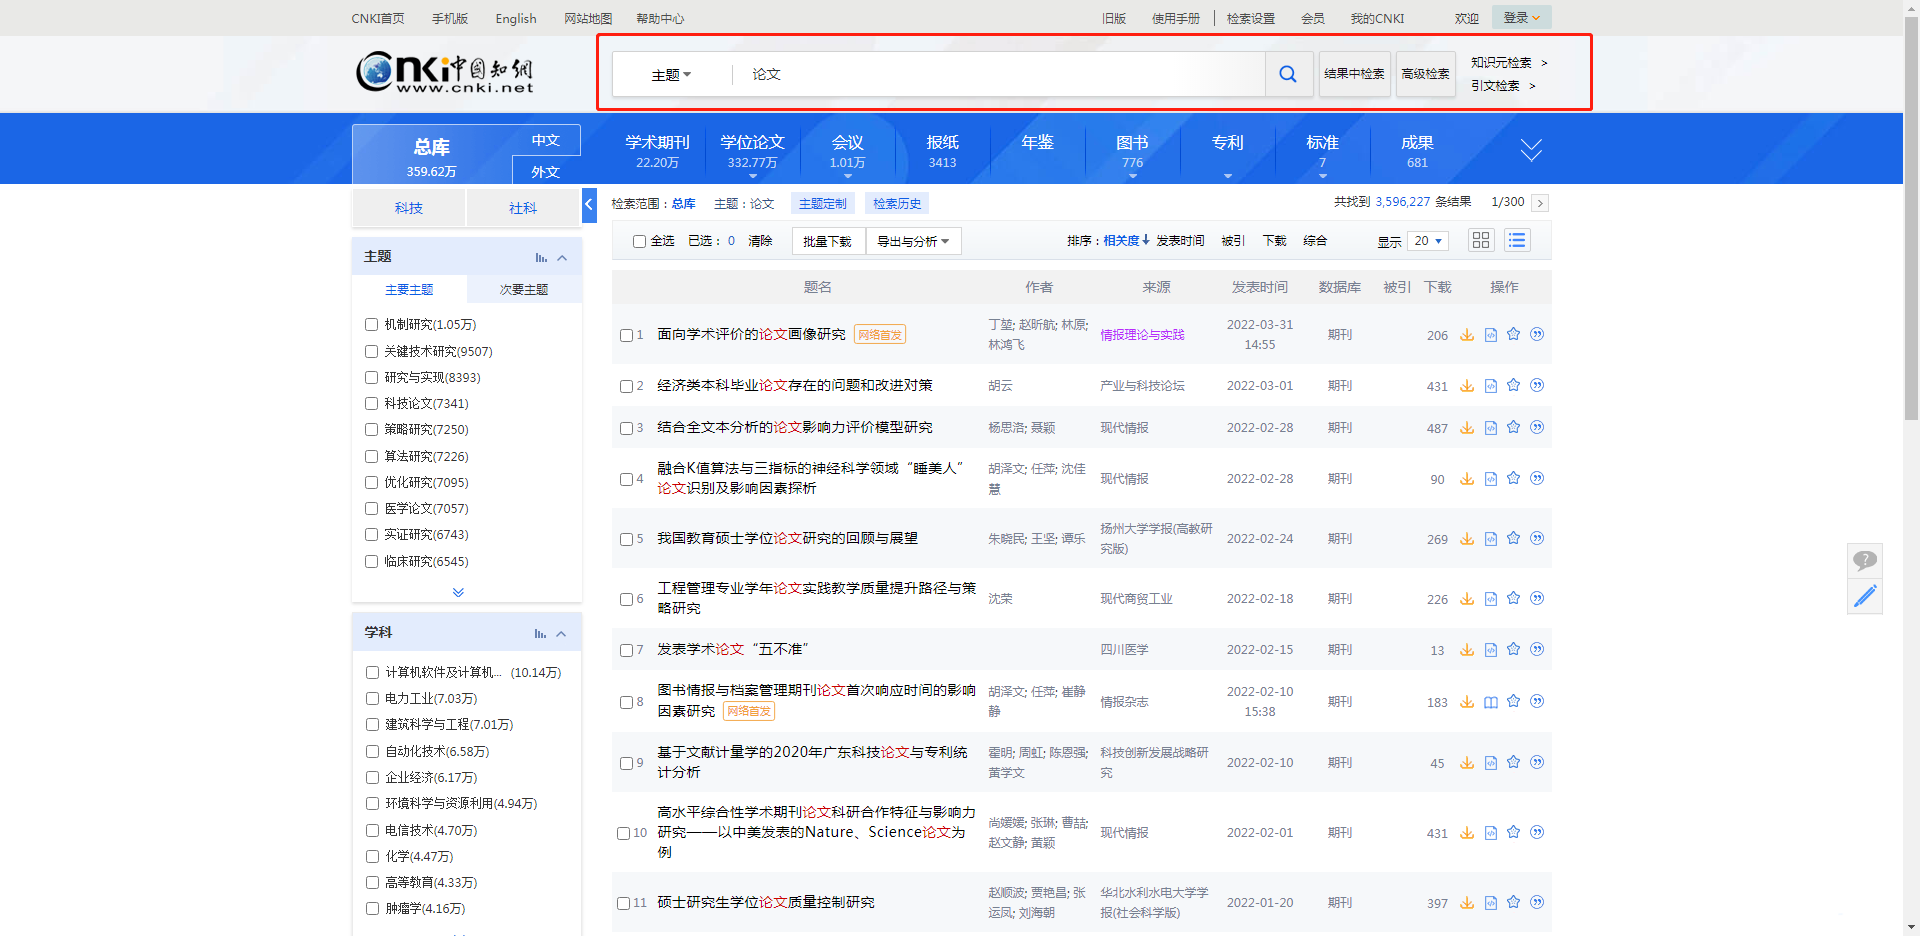Enable the 全选 select-all checkbox
The image size is (1920, 936).
(x=639, y=240)
